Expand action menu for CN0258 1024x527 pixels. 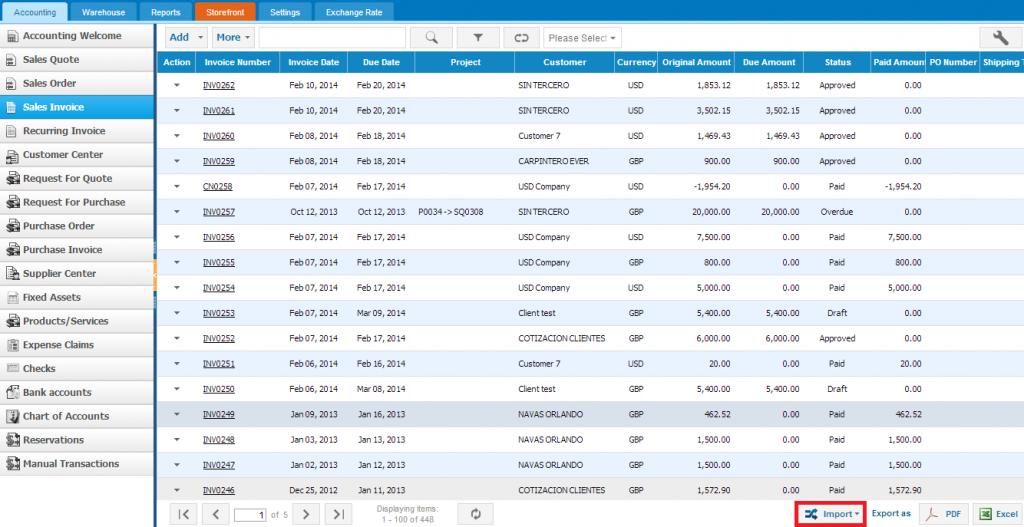click(x=176, y=186)
